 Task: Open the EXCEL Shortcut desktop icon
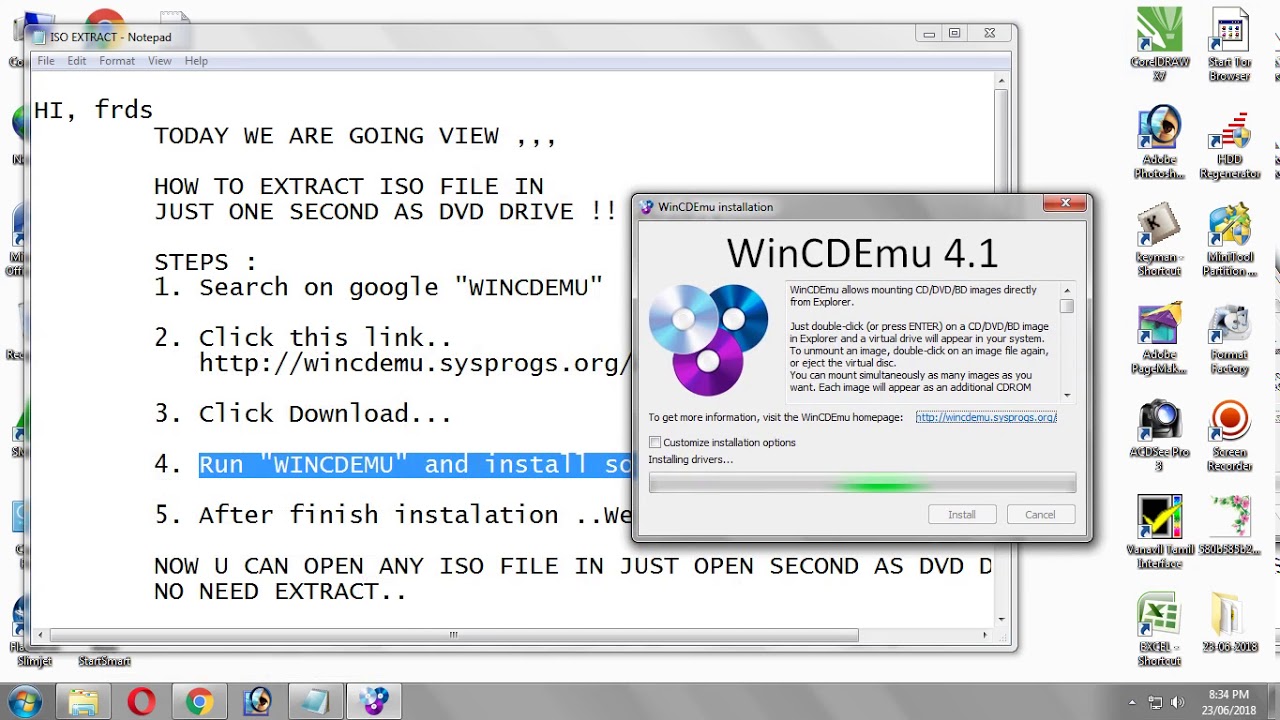click(x=1159, y=630)
